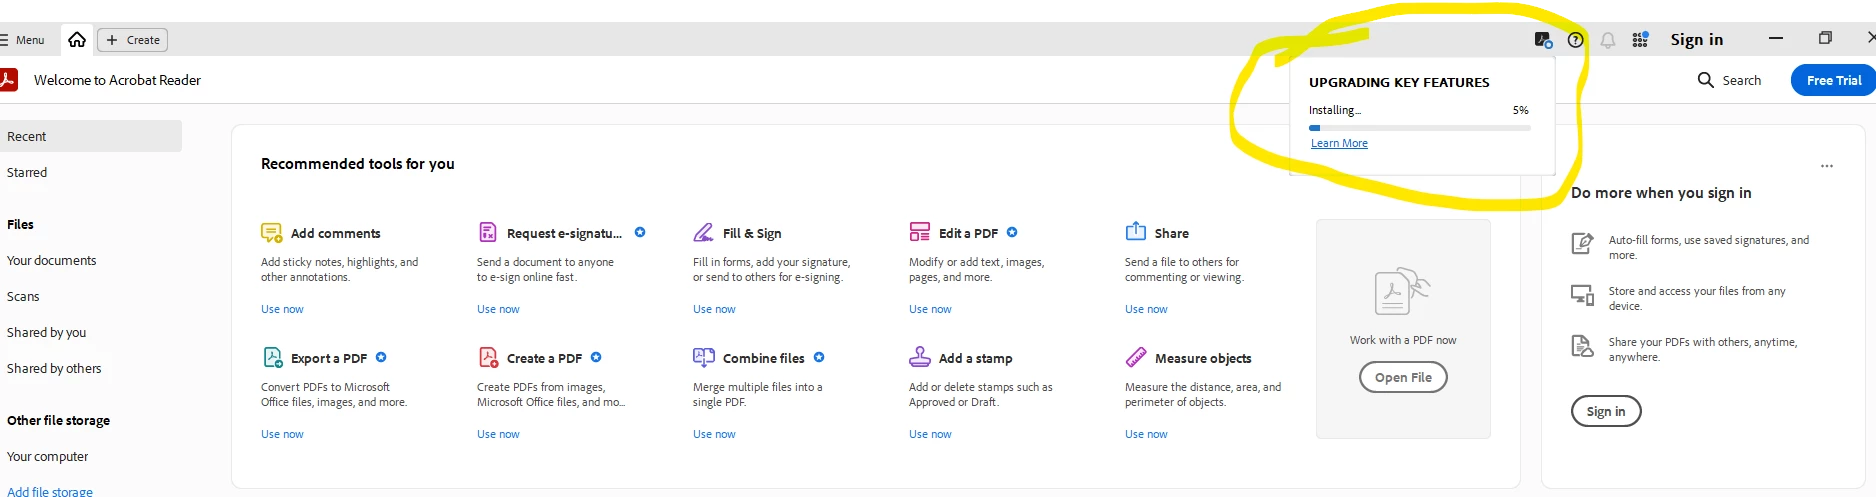Click Use now under Export a PDF

coord(282,434)
